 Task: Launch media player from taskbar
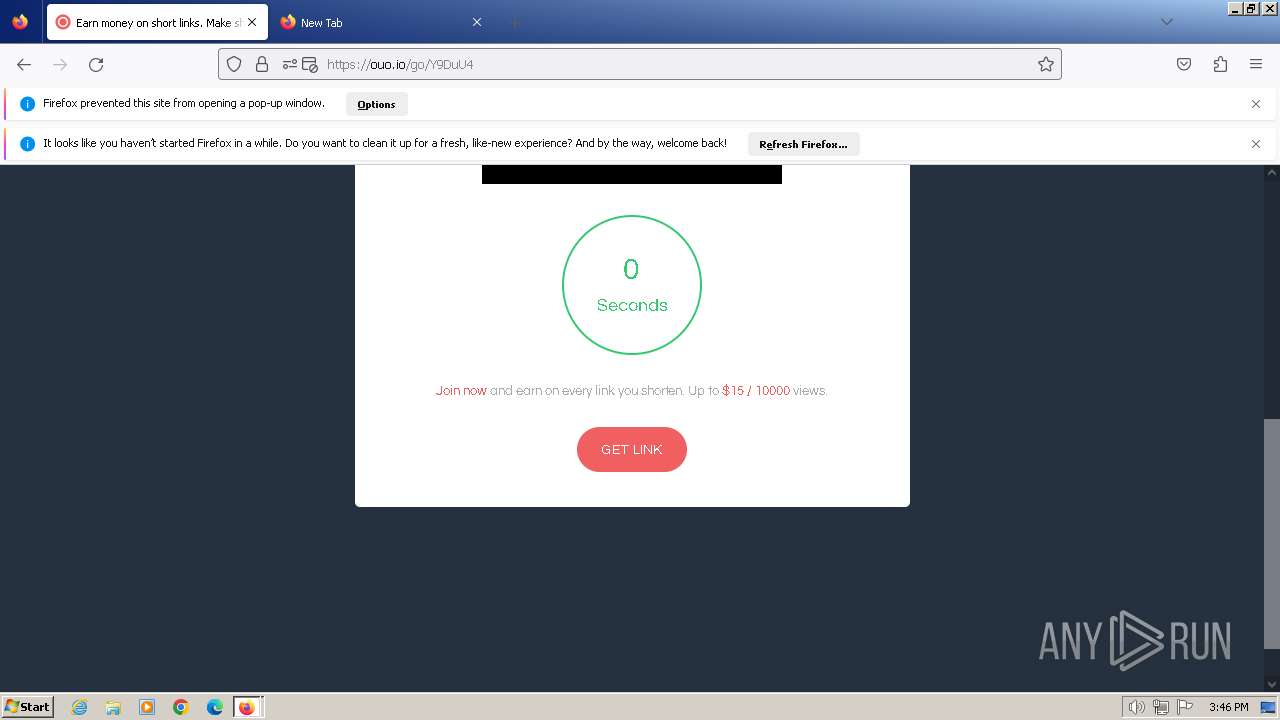point(147,707)
